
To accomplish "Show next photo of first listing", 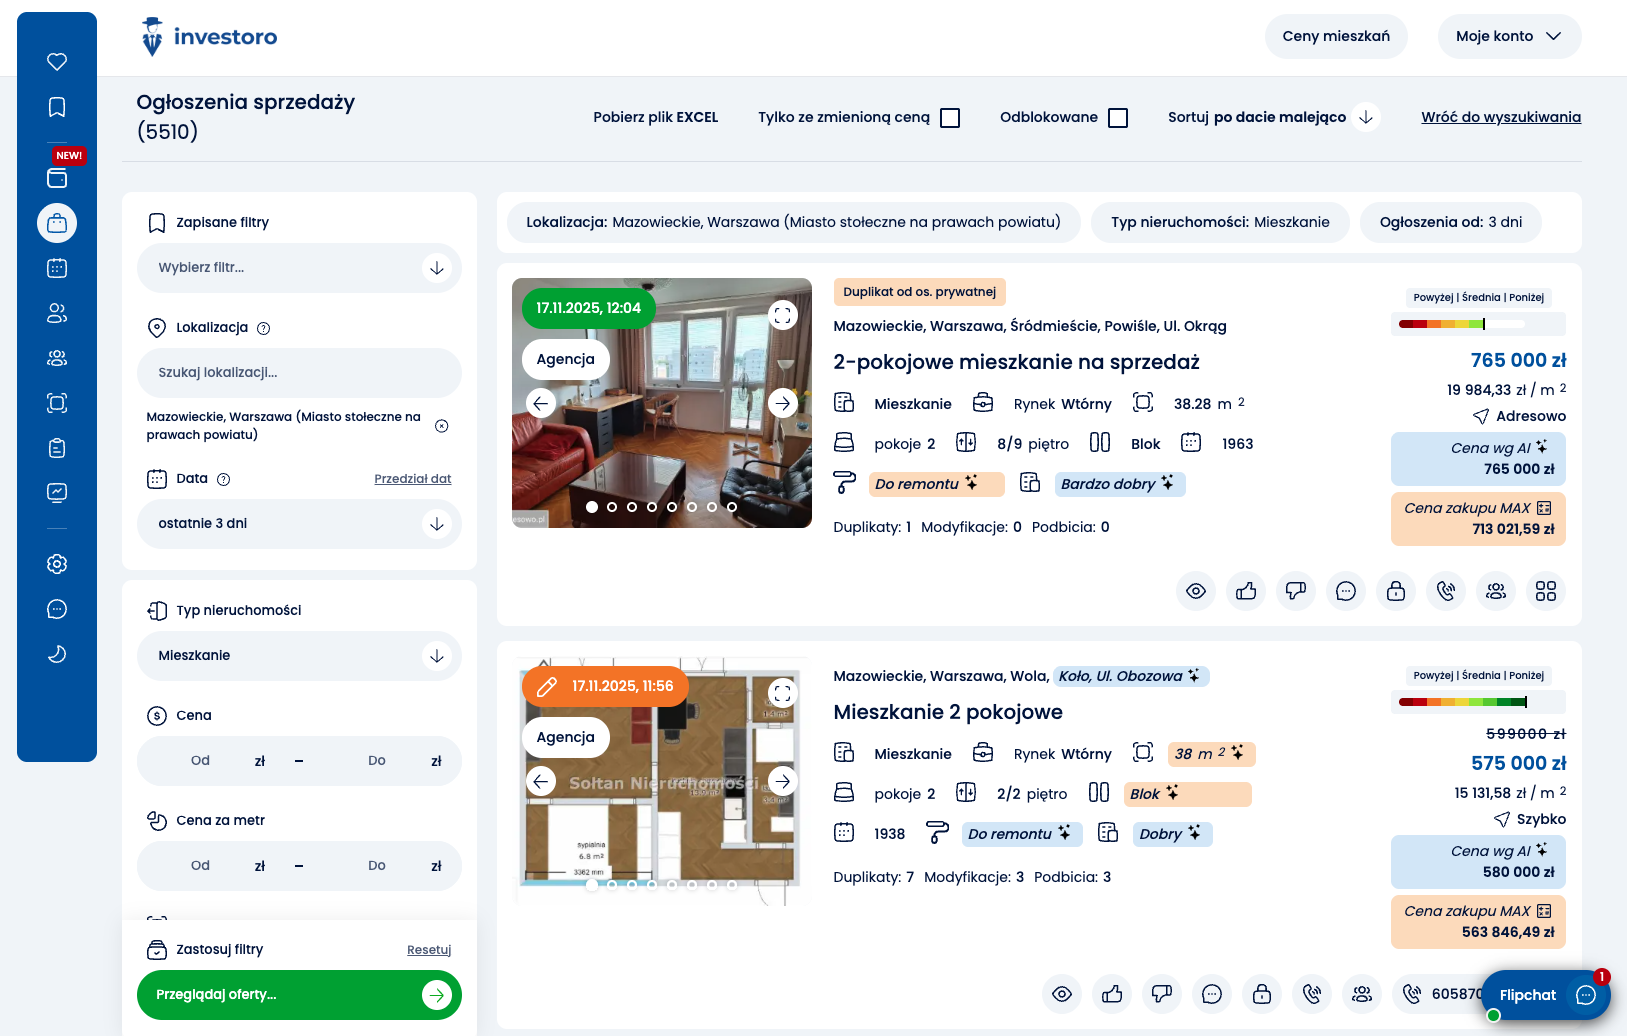I will click(x=782, y=403).
